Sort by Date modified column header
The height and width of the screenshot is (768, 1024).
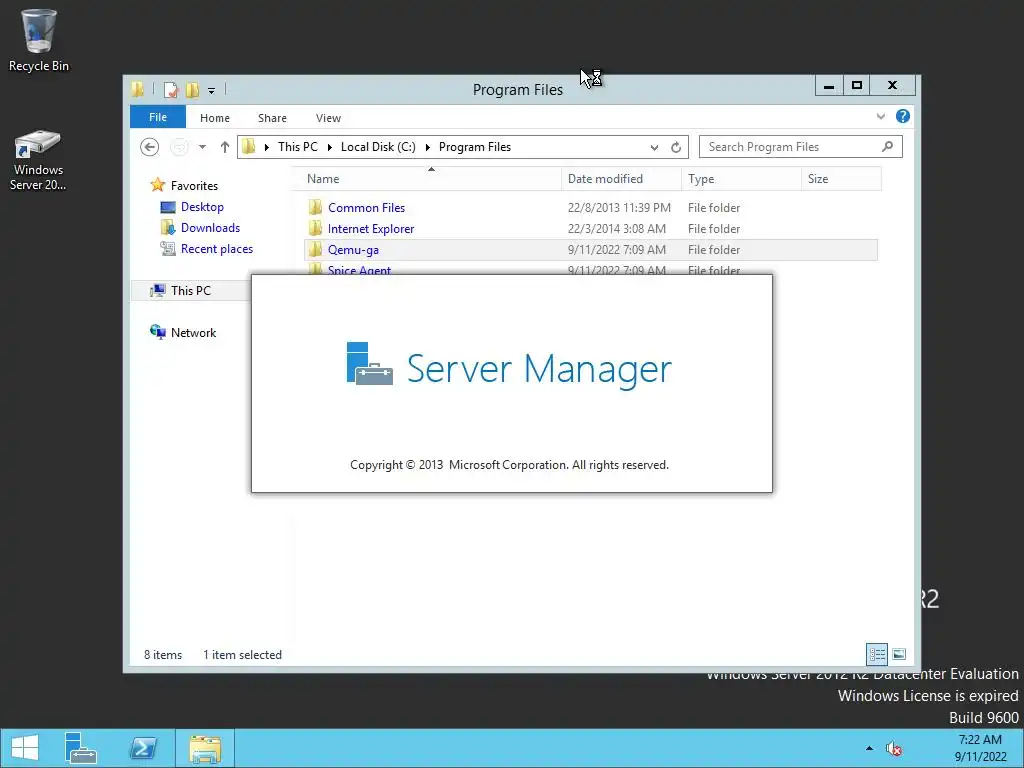[621, 179]
